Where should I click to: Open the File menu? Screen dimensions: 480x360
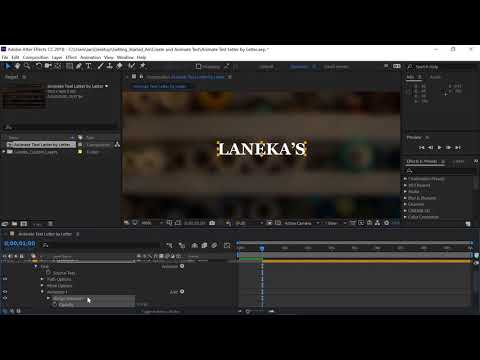pyautogui.click(x=5, y=57)
